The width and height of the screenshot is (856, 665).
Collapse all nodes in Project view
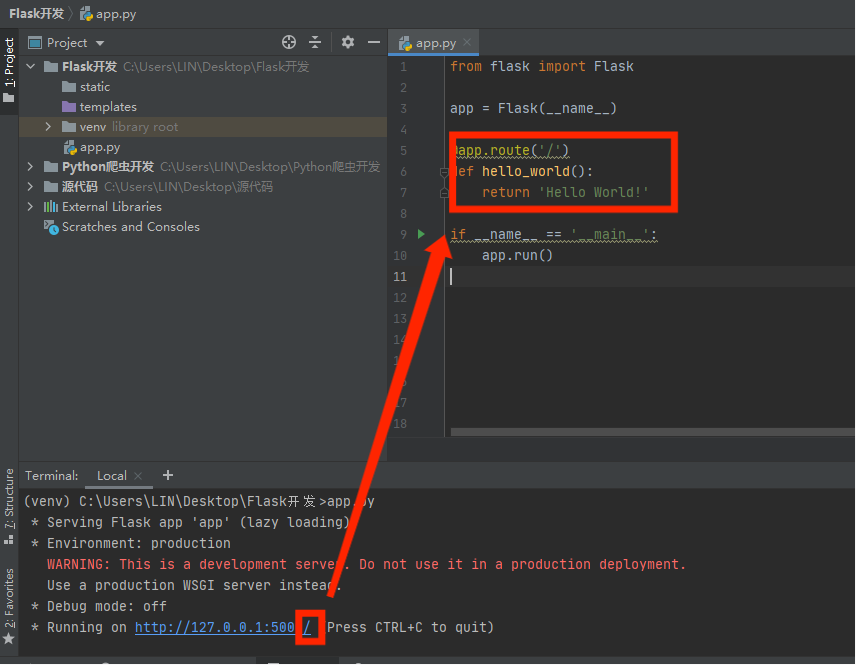coord(315,42)
